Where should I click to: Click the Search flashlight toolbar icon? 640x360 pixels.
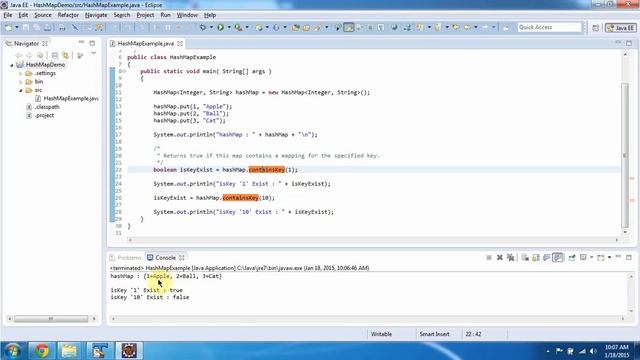317,27
